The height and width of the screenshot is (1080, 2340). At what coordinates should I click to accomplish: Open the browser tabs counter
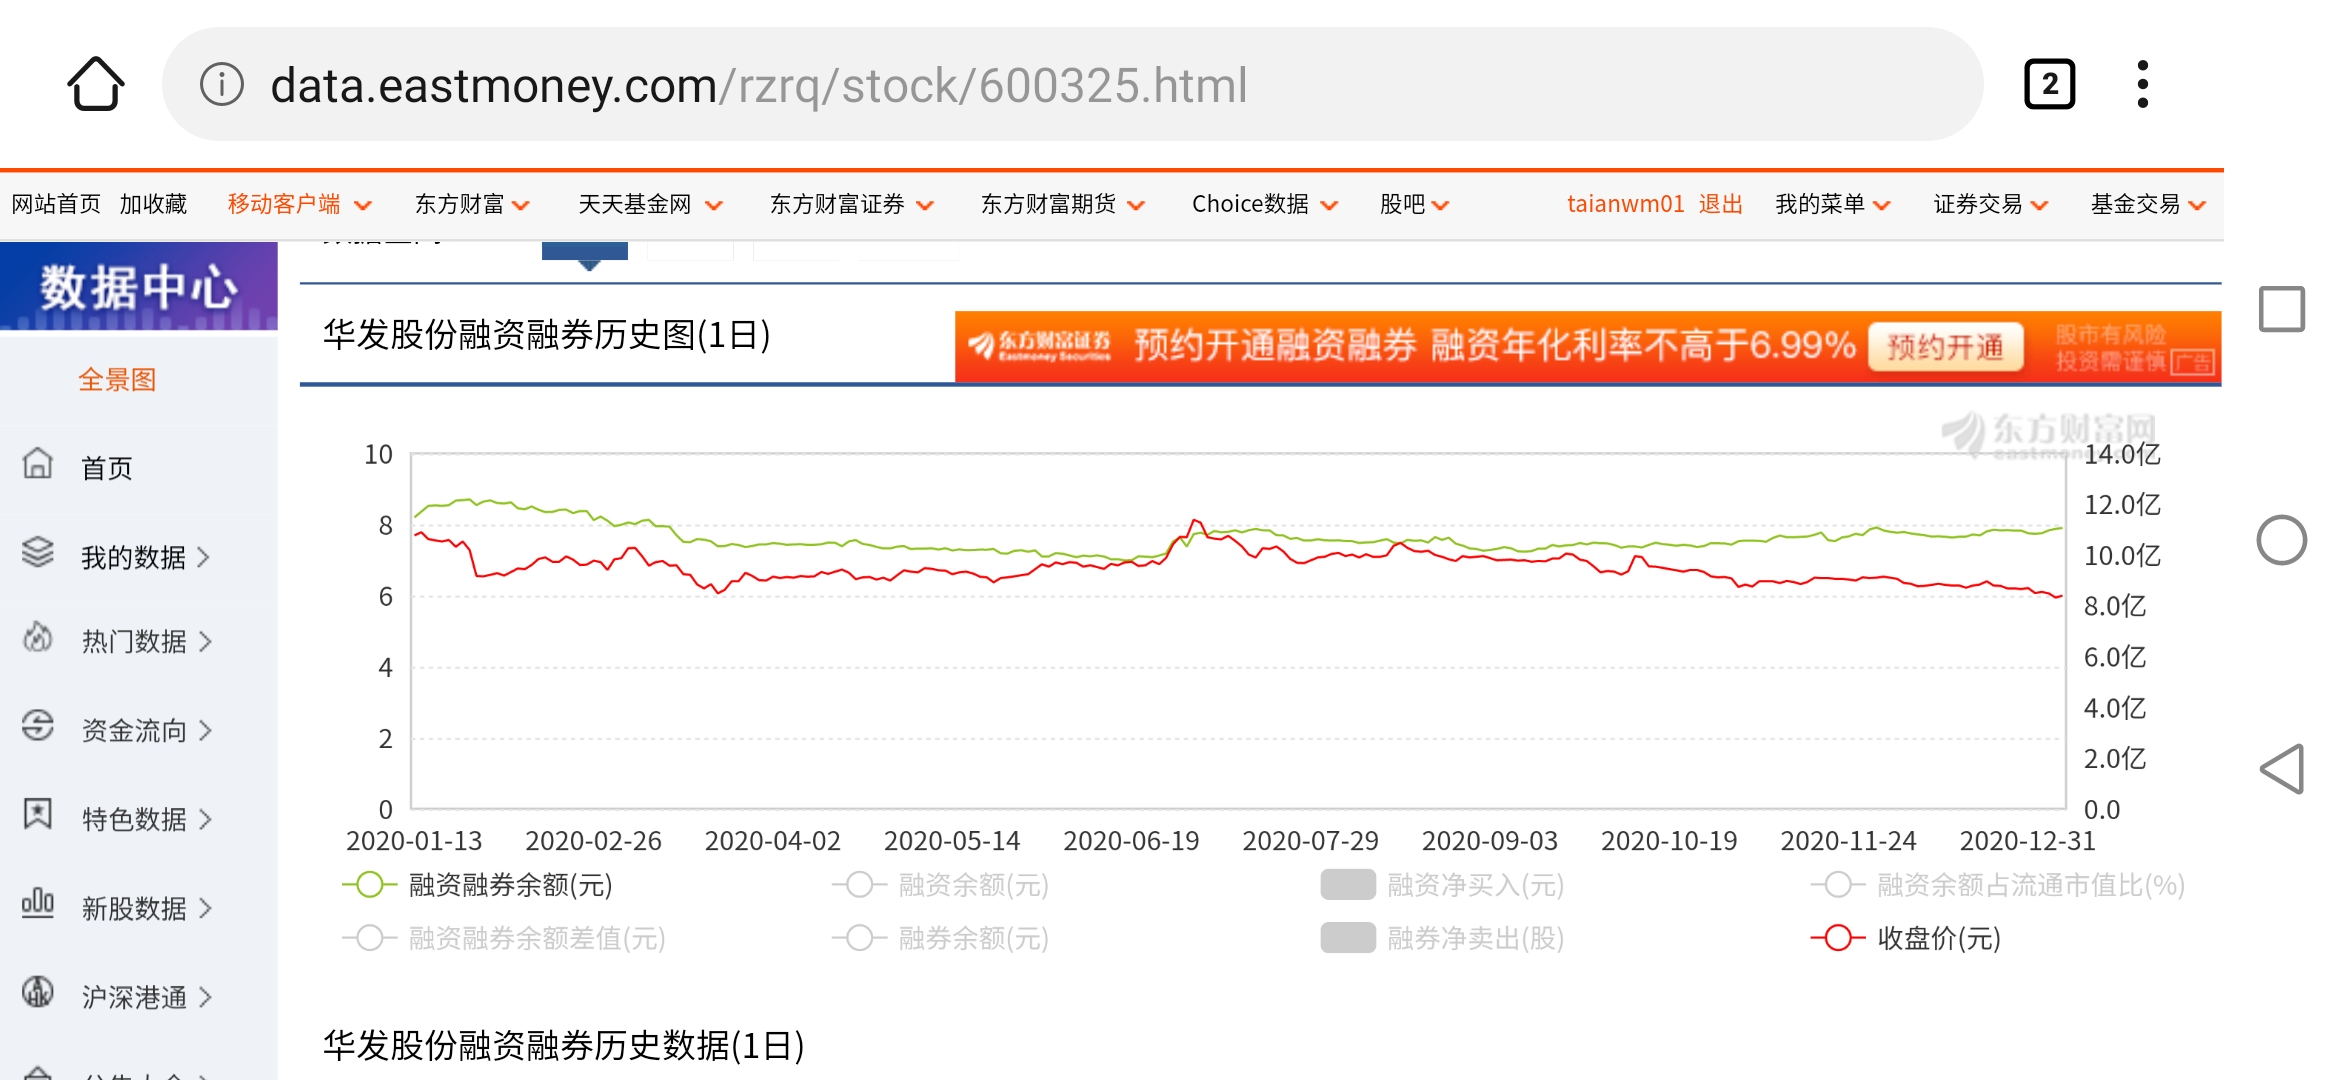pos(2049,84)
